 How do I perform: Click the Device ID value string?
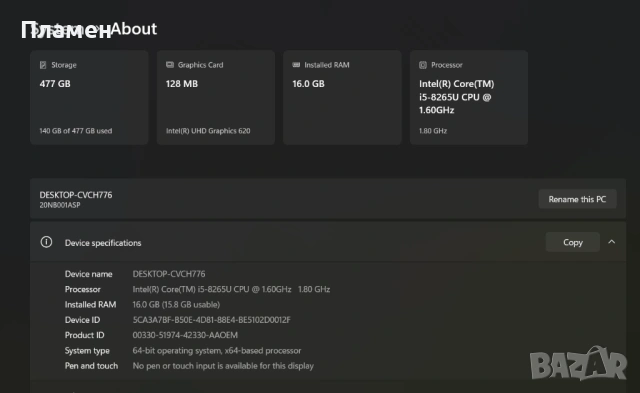(211, 320)
